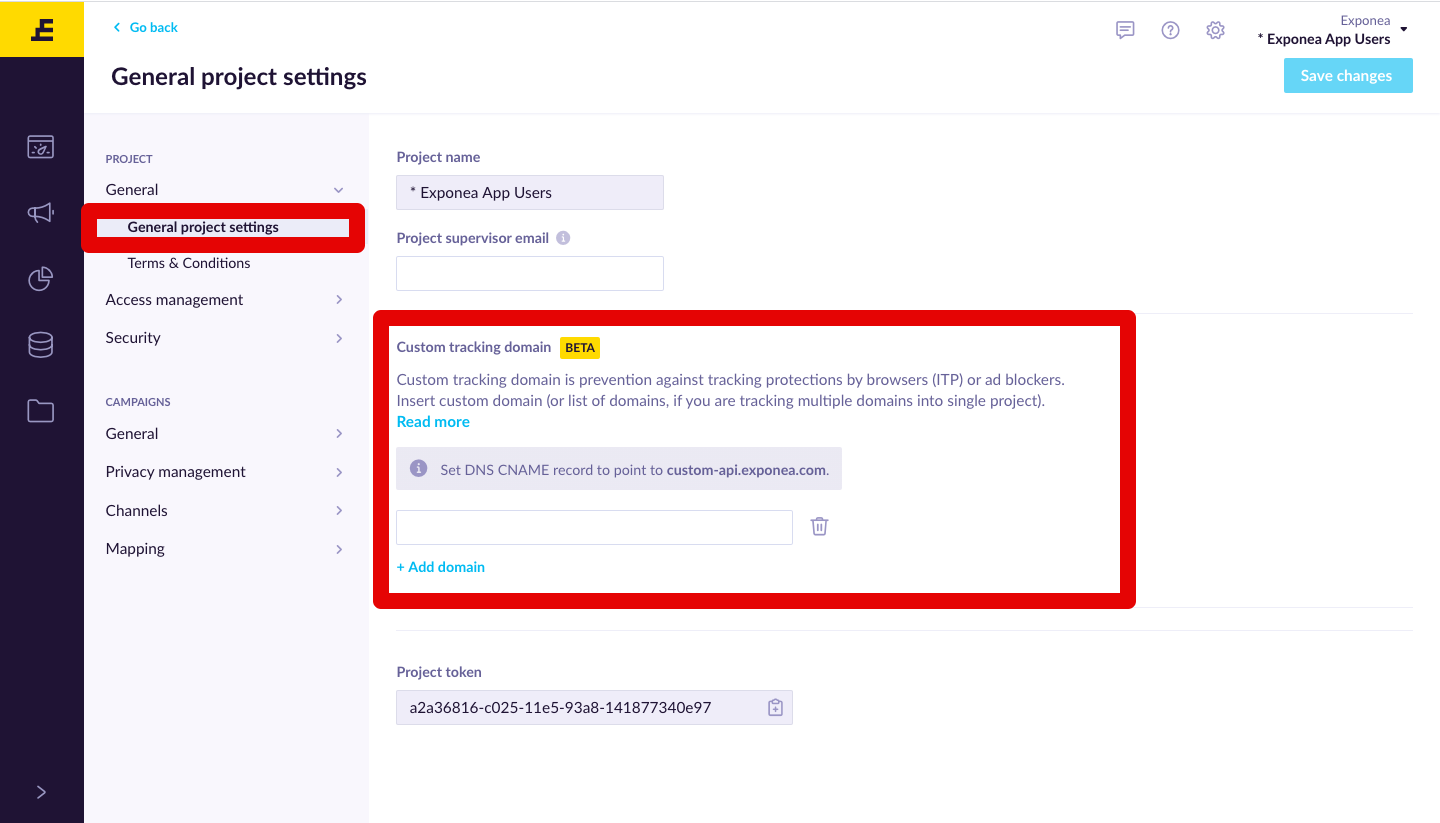
Task: Click the DNS CNAME info icon
Action: (x=419, y=469)
